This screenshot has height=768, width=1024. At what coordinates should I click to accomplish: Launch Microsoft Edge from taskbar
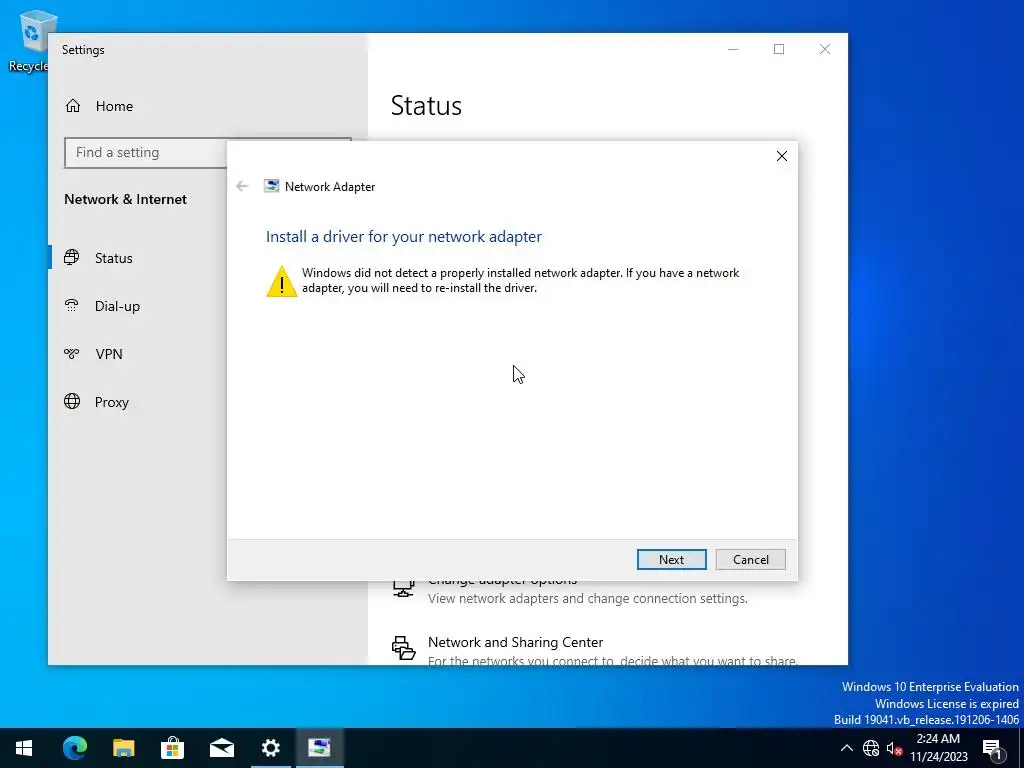tap(74, 748)
